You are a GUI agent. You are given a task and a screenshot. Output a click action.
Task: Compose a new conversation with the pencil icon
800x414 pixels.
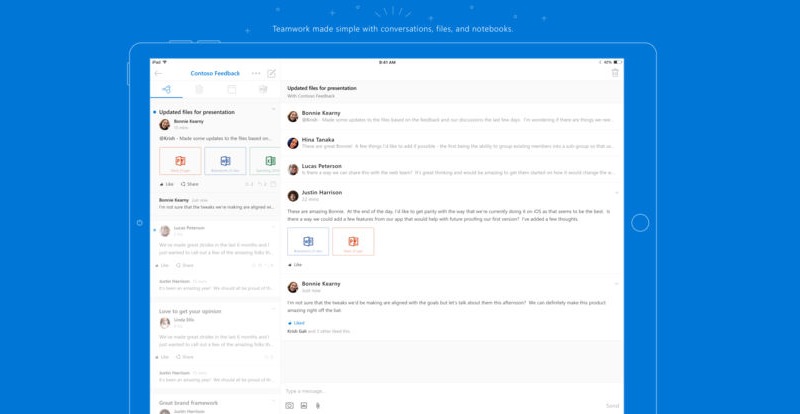click(x=271, y=74)
